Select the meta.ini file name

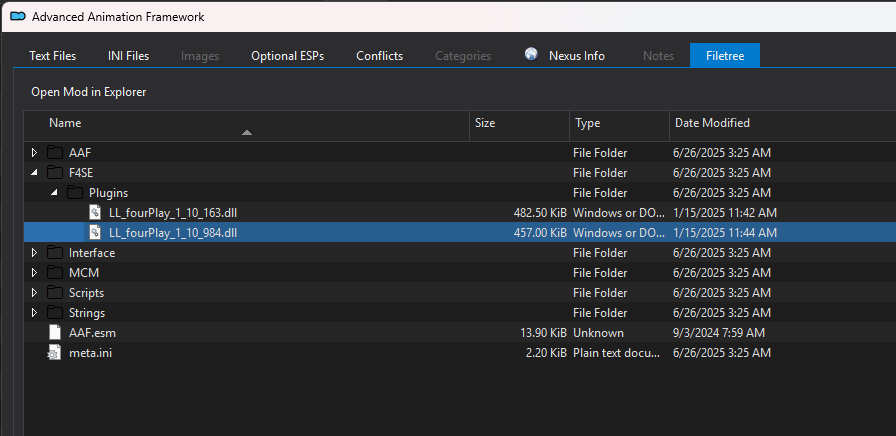90,353
